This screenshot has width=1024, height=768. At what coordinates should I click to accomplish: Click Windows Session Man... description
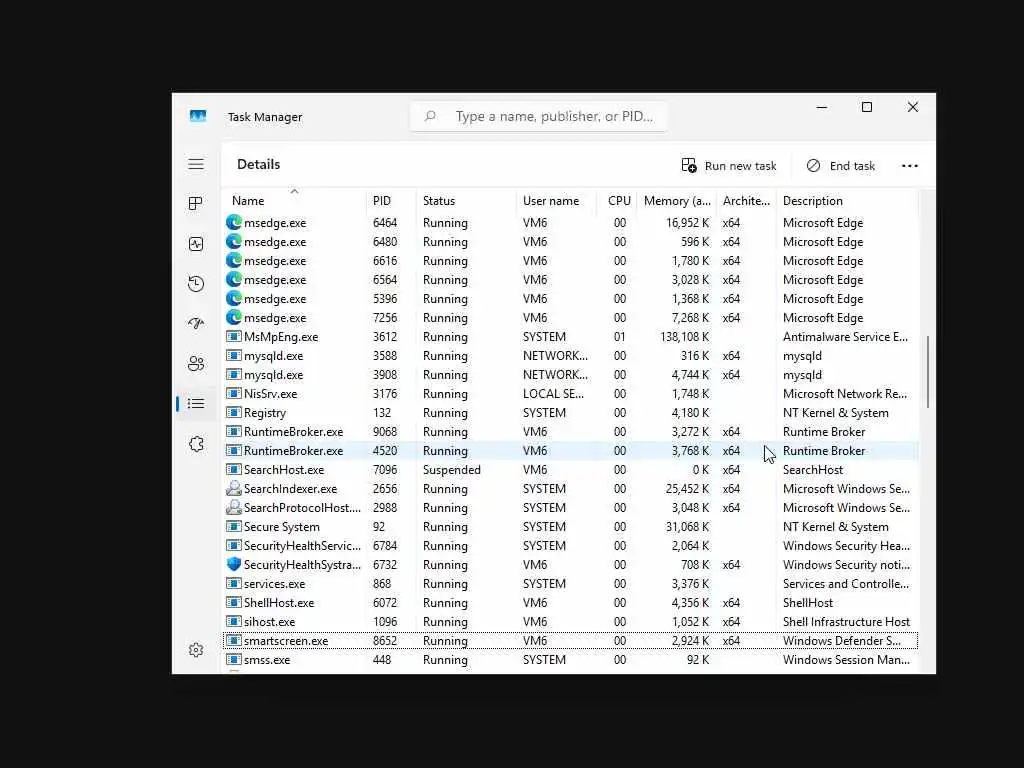846,660
